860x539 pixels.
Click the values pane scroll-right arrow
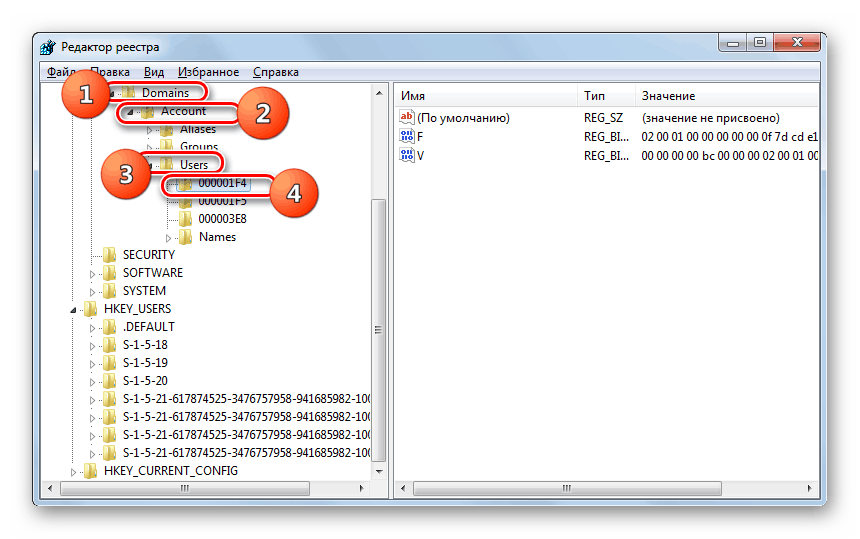click(810, 488)
